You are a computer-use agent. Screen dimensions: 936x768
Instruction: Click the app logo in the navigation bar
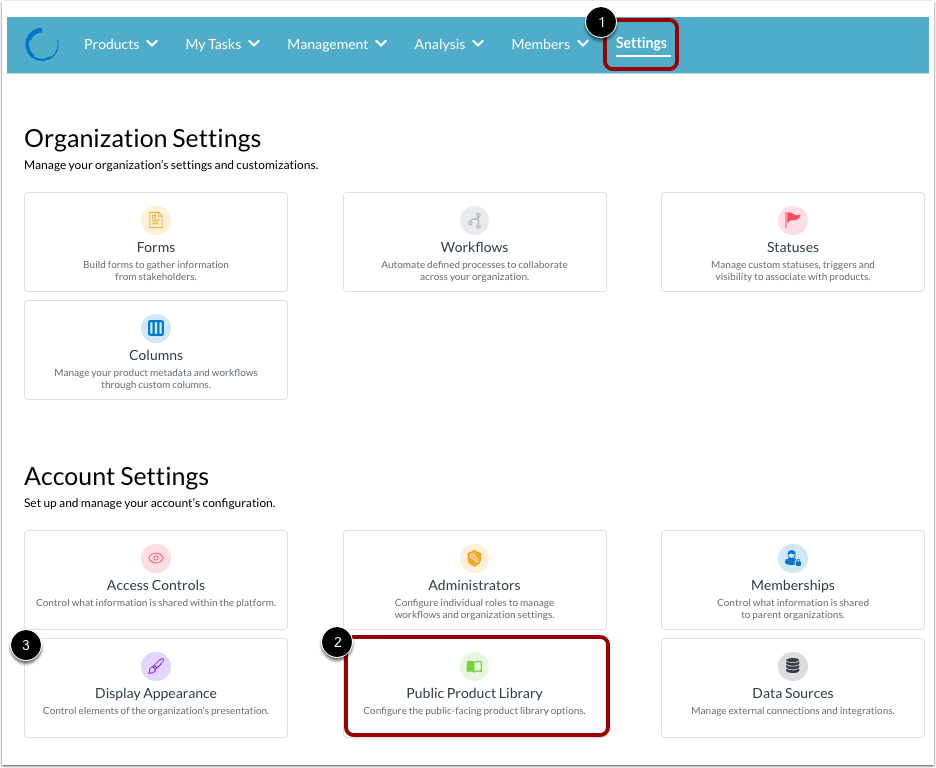(42, 44)
